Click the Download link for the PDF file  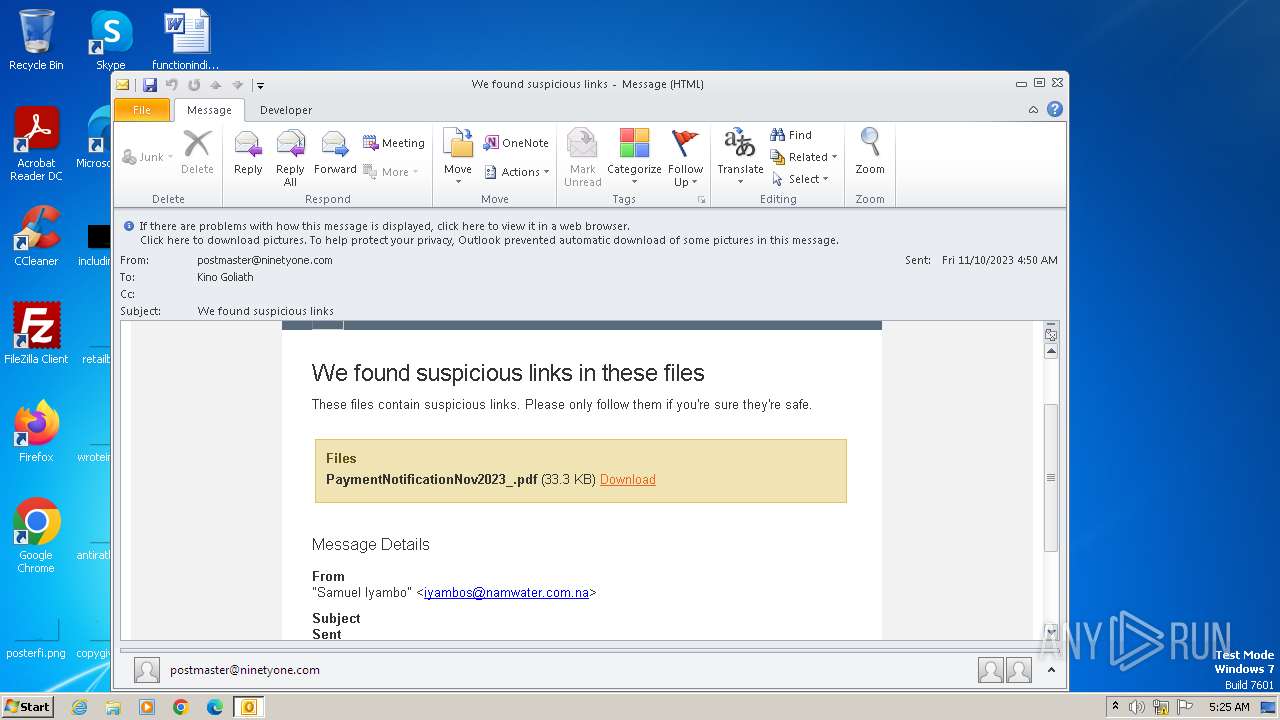coord(628,479)
